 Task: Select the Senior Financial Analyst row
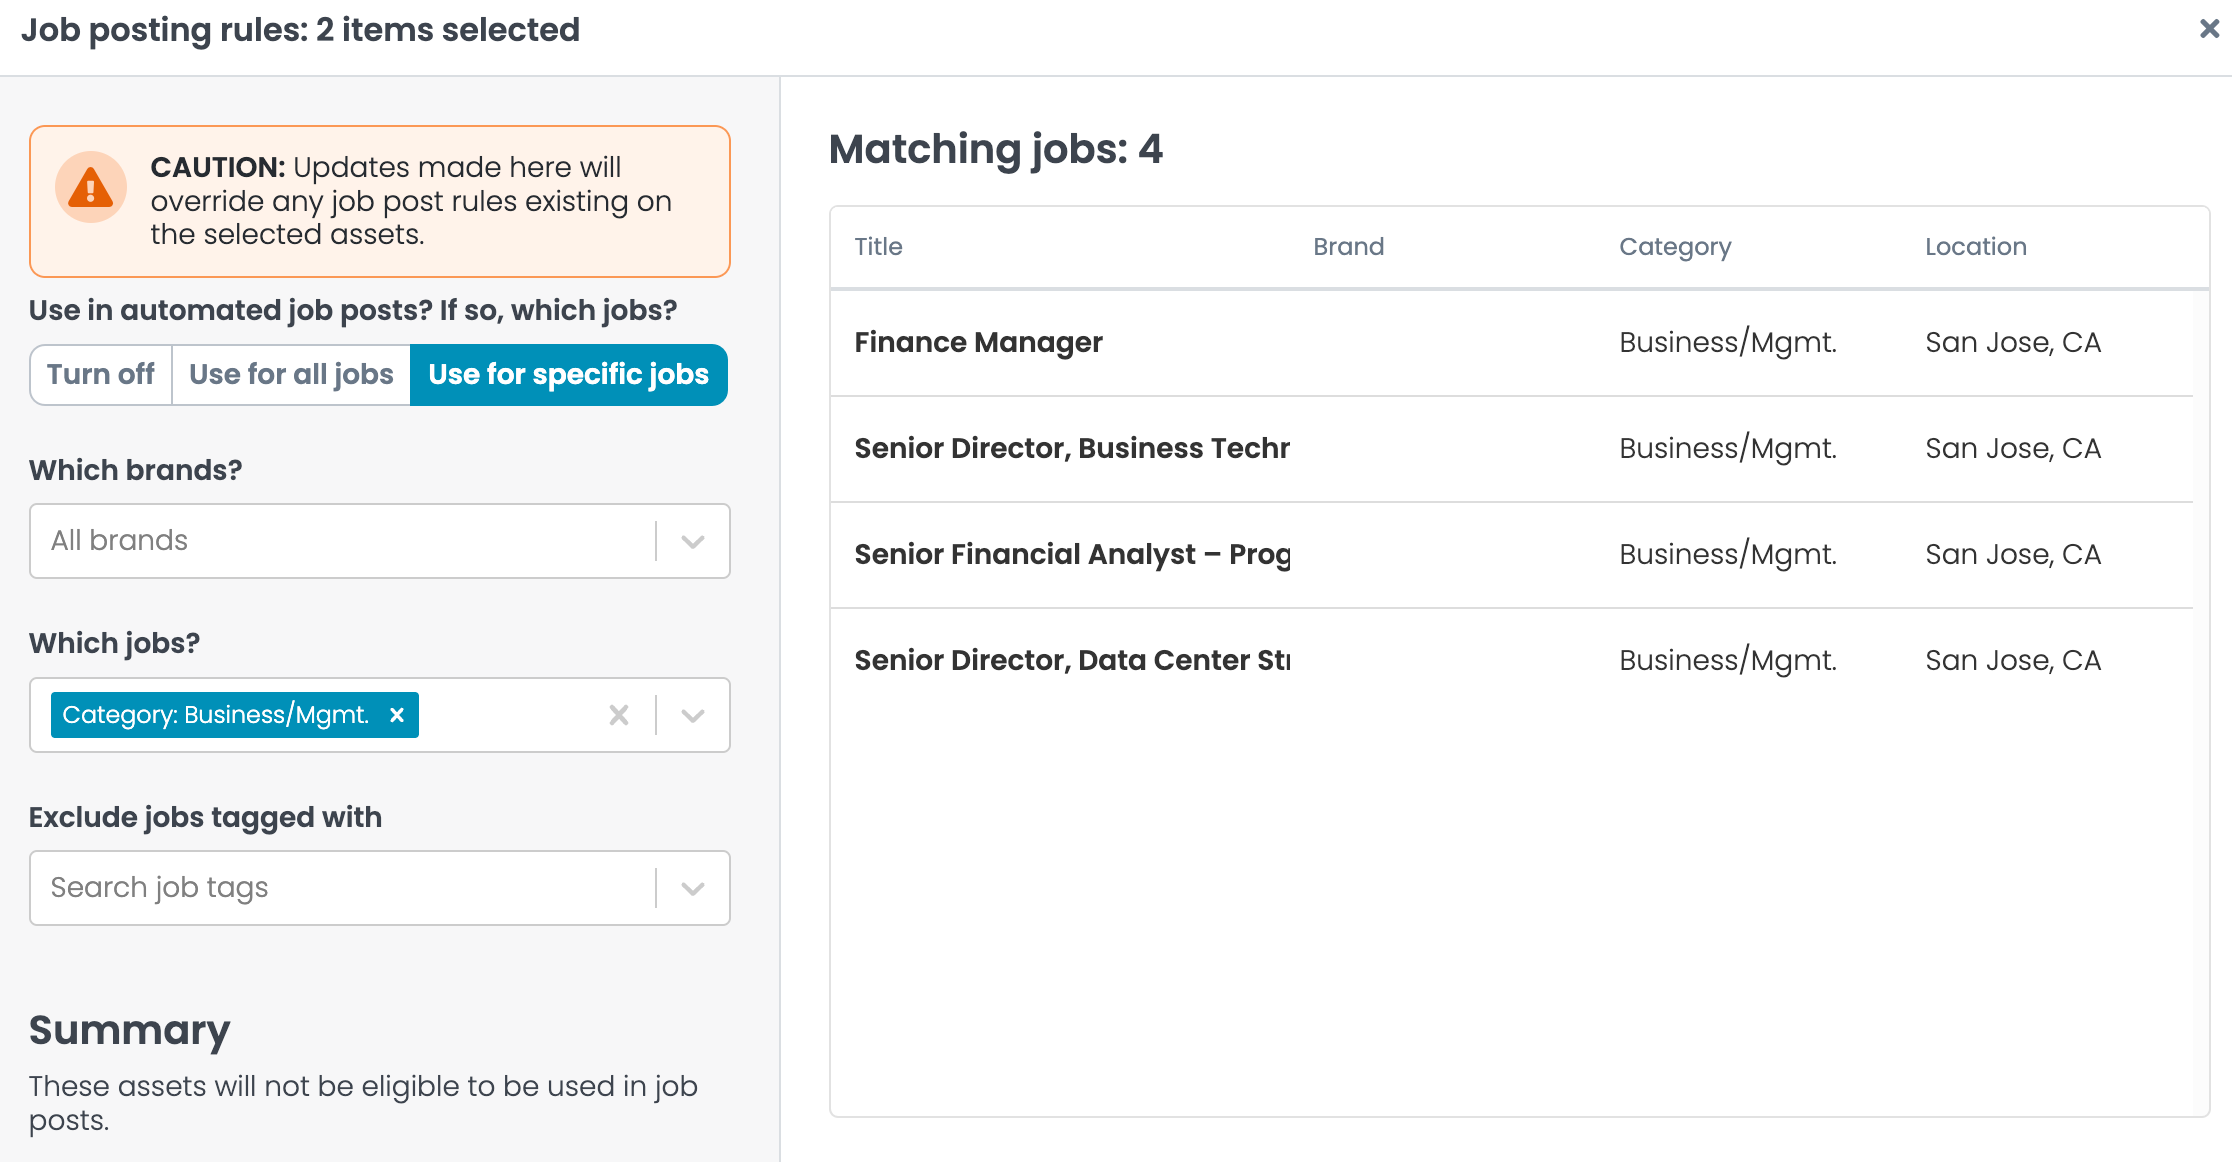click(1071, 555)
